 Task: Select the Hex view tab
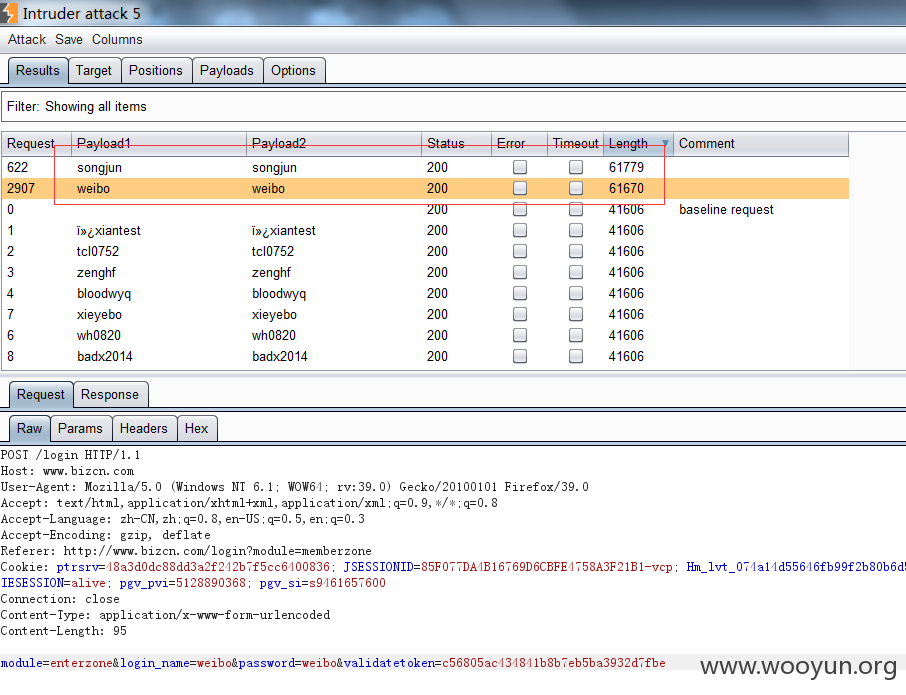[196, 429]
